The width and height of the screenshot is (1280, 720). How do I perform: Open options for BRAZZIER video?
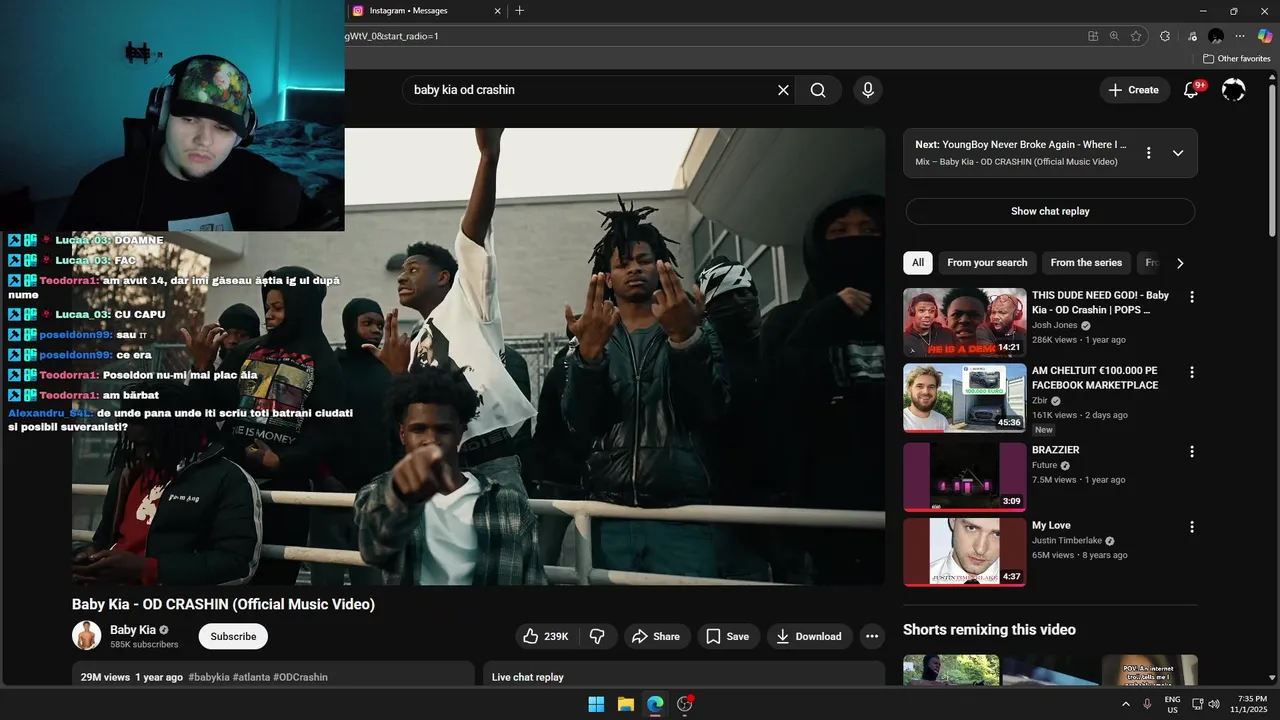(x=1191, y=452)
